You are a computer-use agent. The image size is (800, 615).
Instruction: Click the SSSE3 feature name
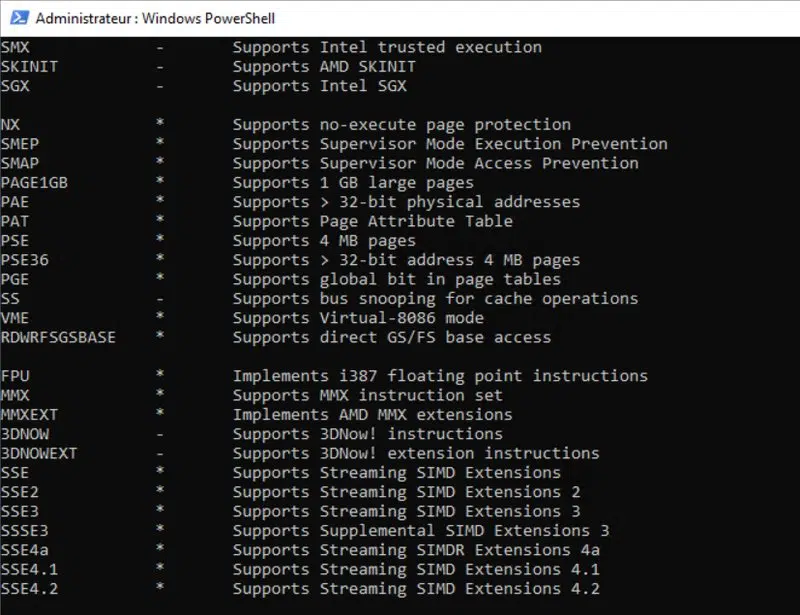point(25,530)
